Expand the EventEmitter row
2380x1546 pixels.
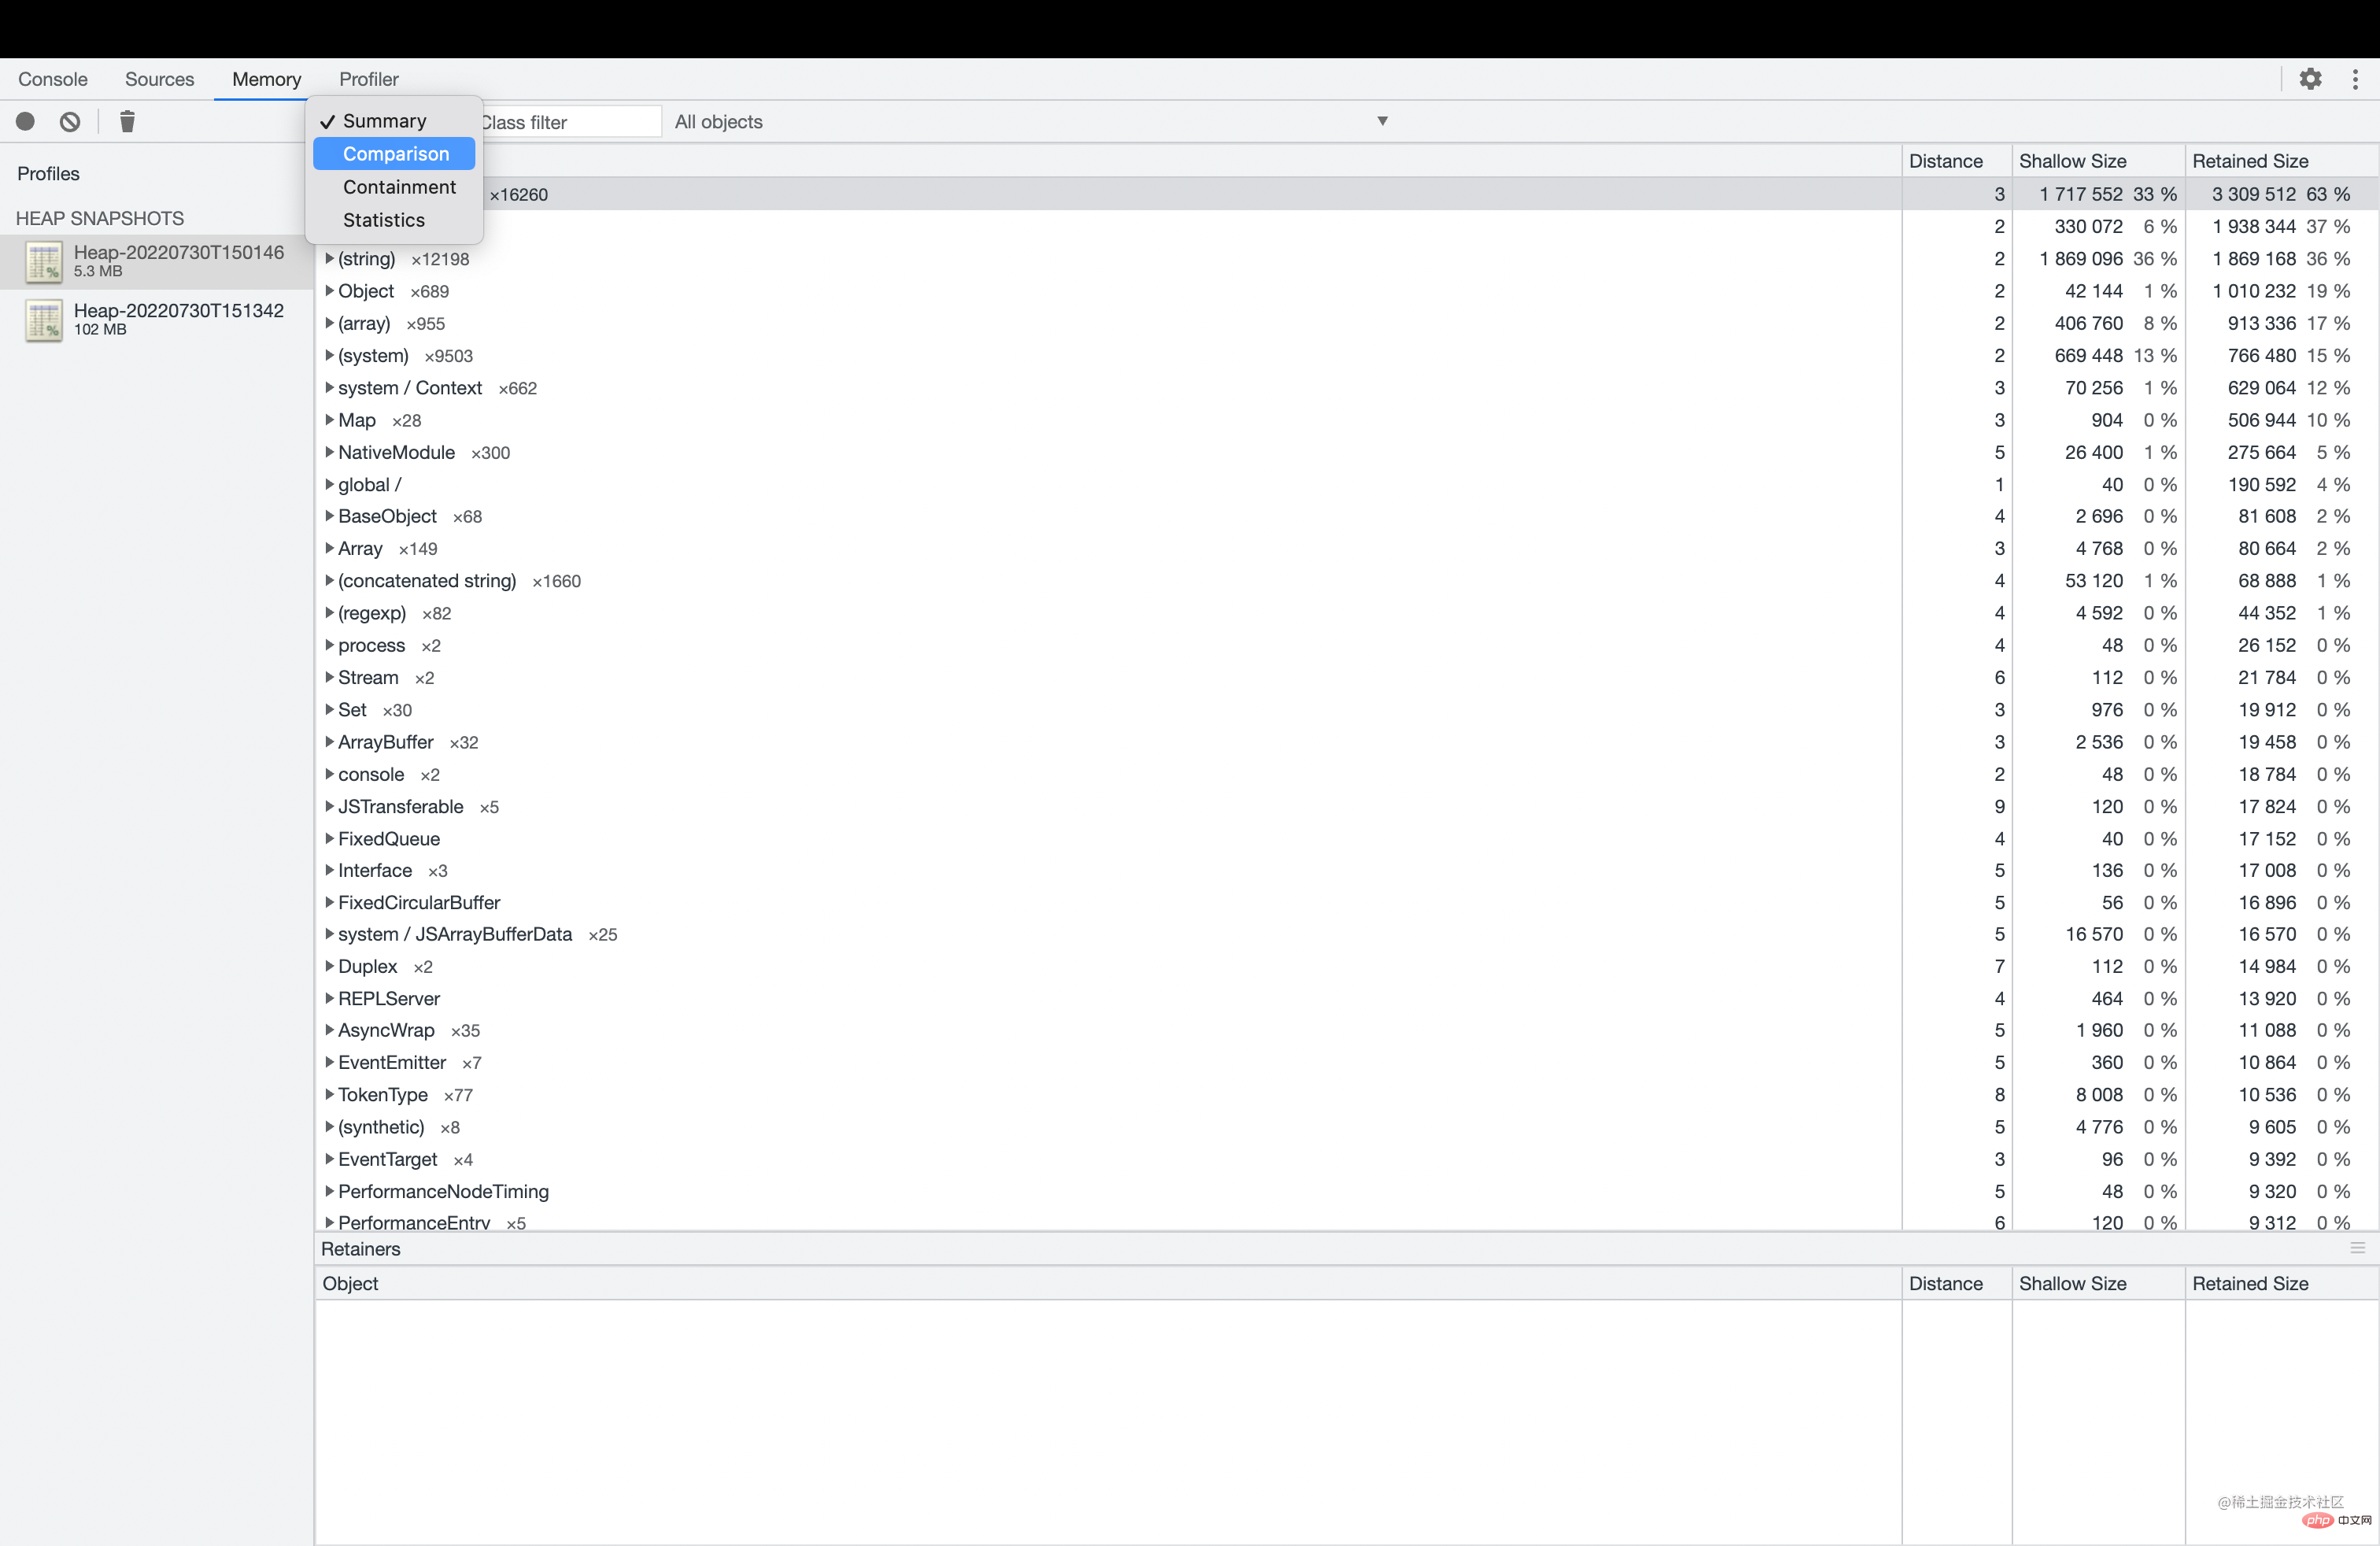click(x=329, y=1063)
